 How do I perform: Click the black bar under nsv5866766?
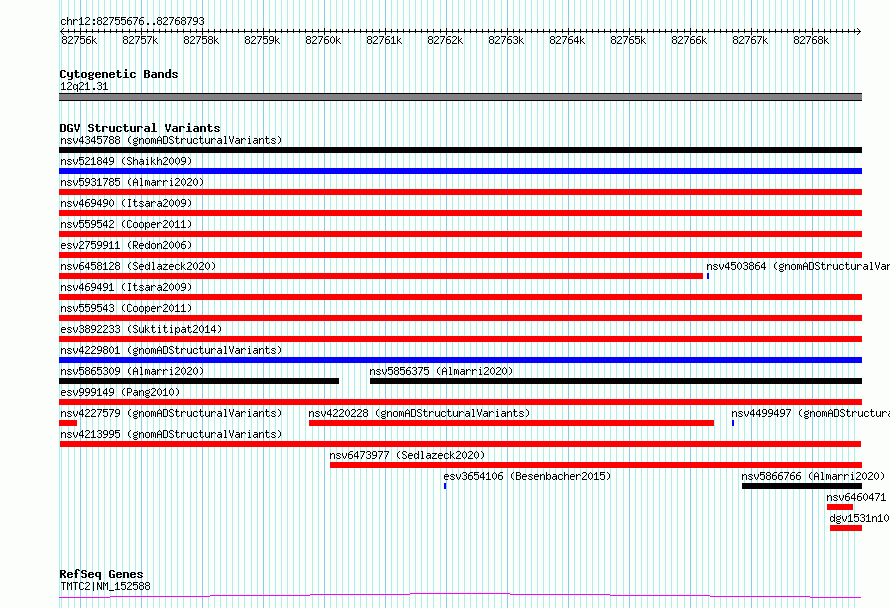(802, 486)
